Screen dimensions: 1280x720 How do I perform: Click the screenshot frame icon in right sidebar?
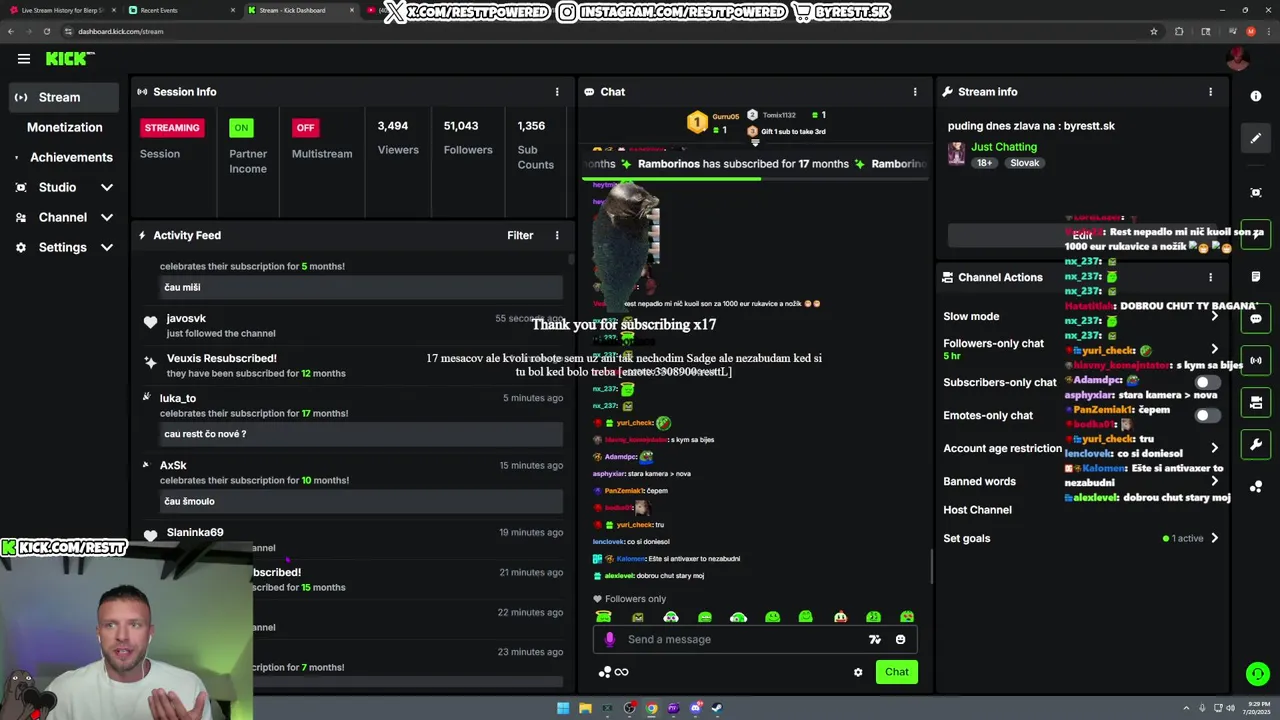coord(1256,192)
